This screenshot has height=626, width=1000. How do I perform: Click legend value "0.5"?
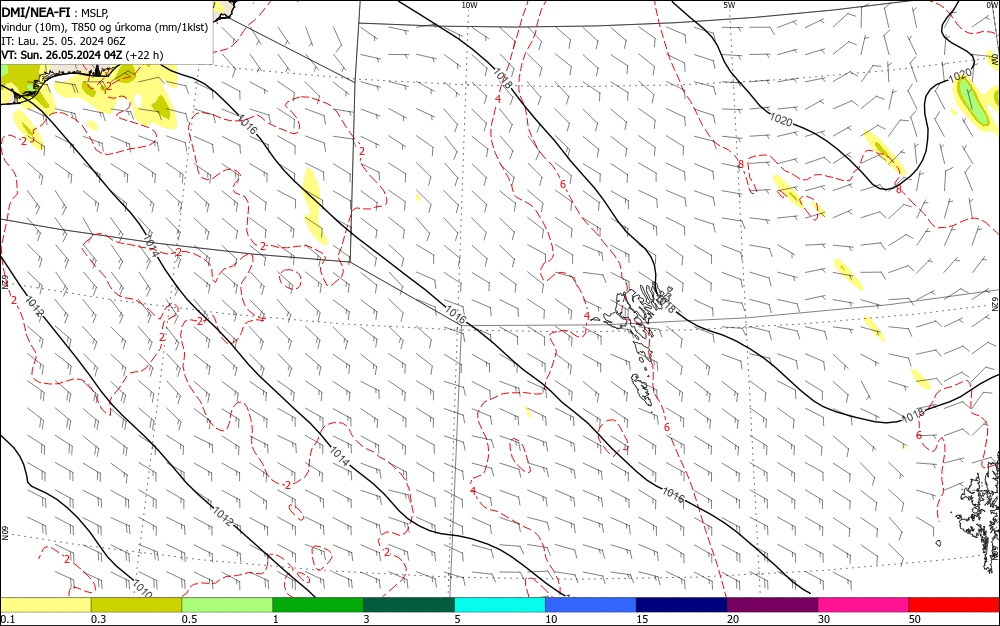pos(189,619)
